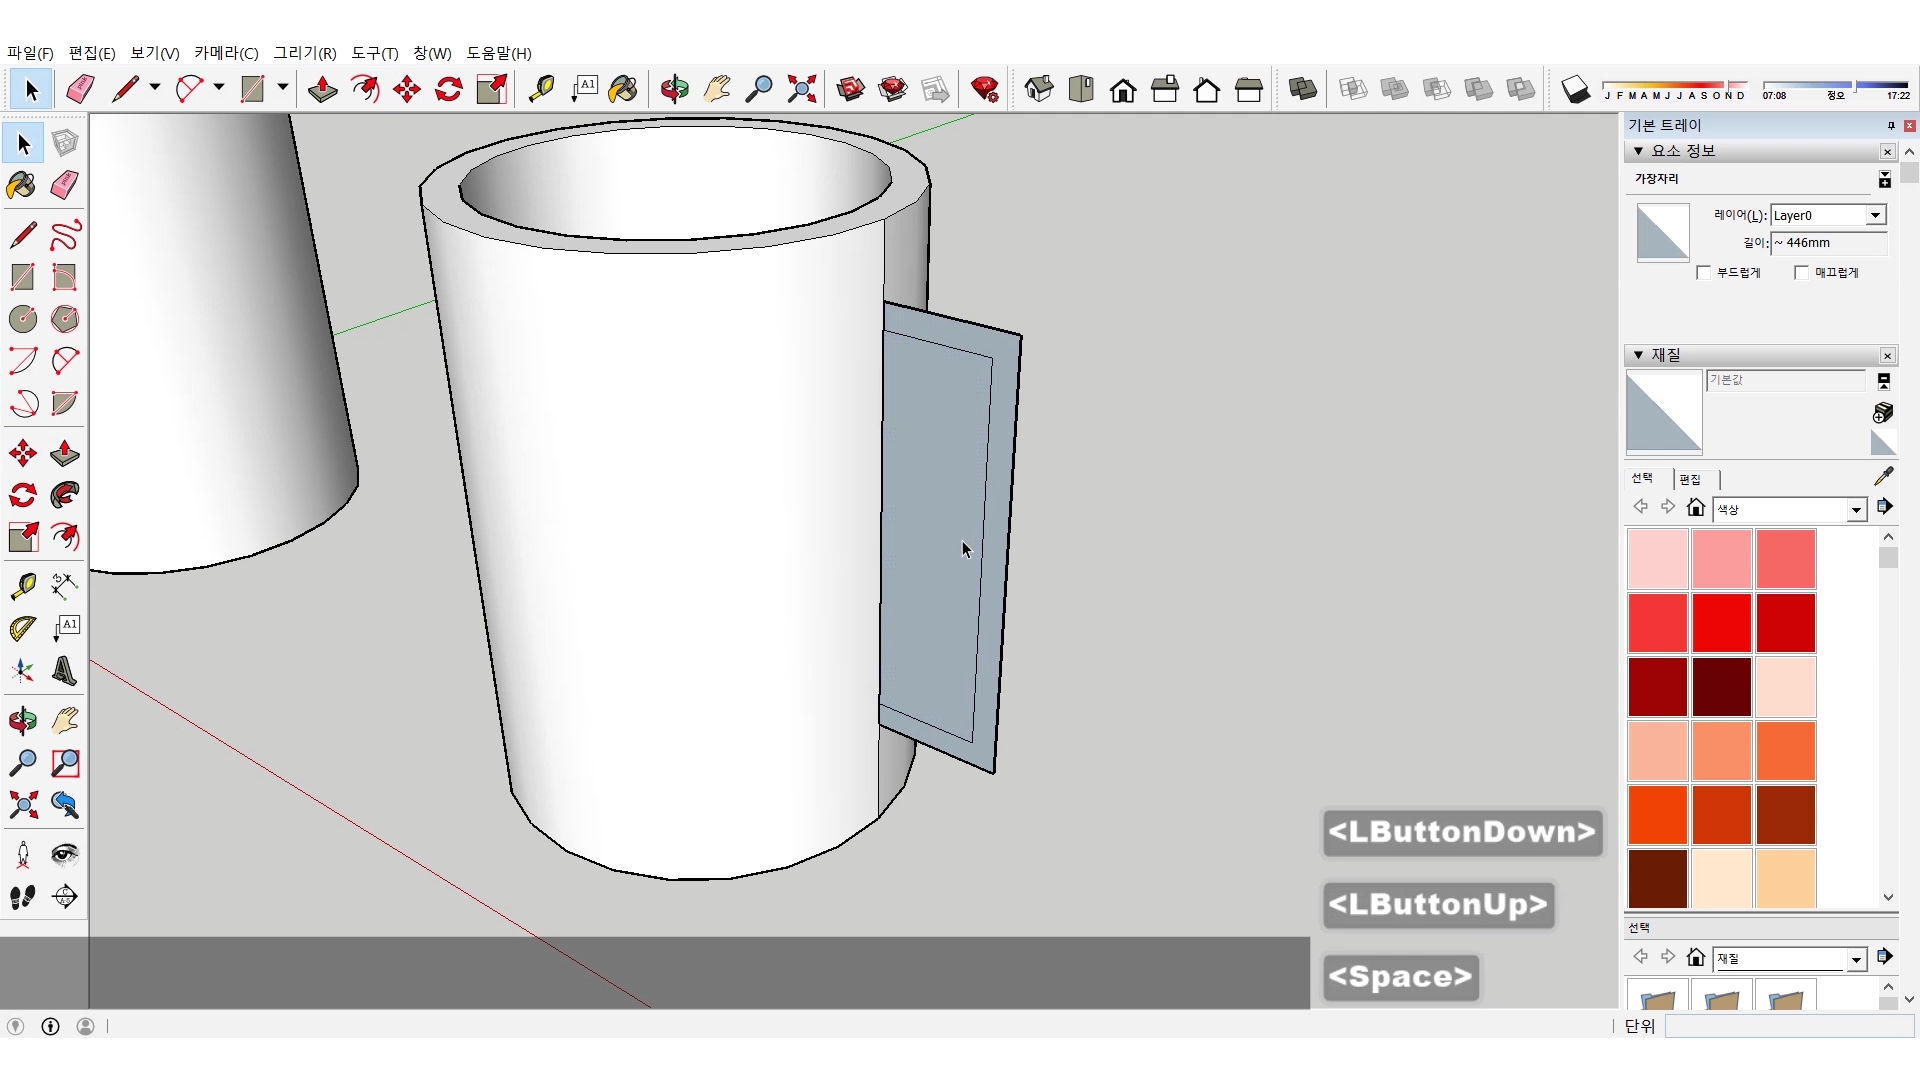Collapse the 요소 정보 panel section
Image resolution: width=1920 pixels, height=1080 pixels.
point(1638,151)
